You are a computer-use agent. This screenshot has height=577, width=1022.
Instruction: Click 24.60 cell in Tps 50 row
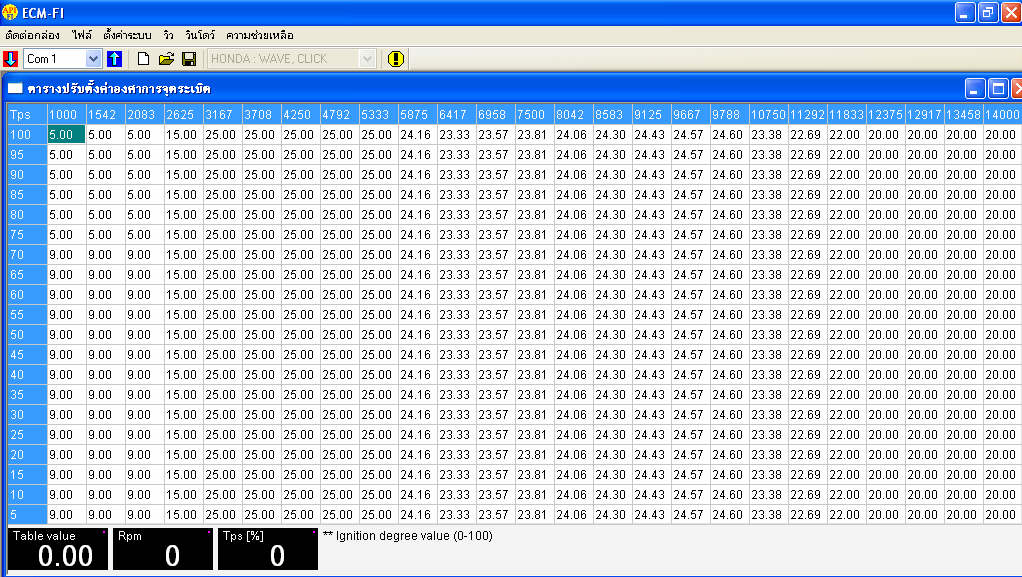tap(729, 334)
